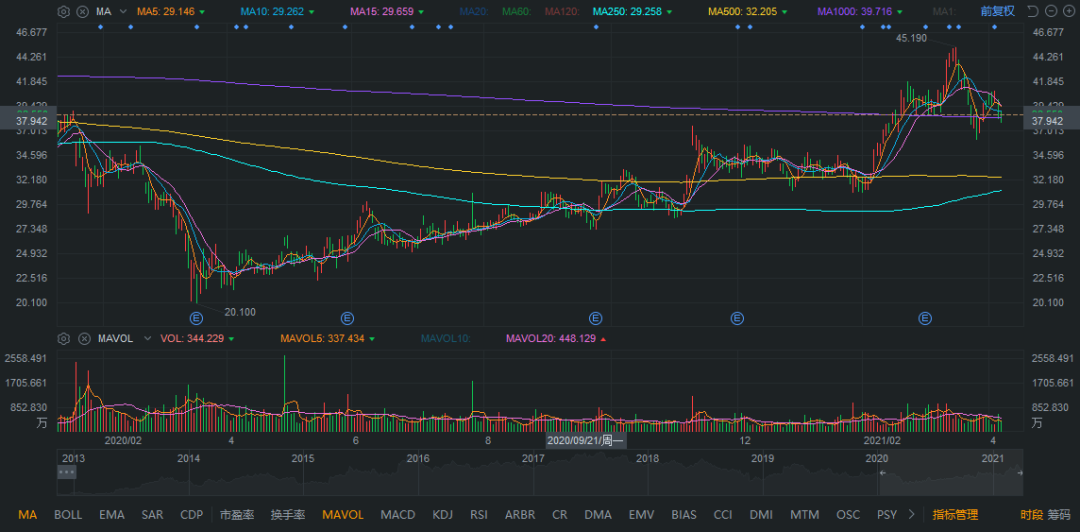Click the E event marker near 2021/02
The height and width of the screenshot is (532, 1080).
pyautogui.click(x=925, y=318)
